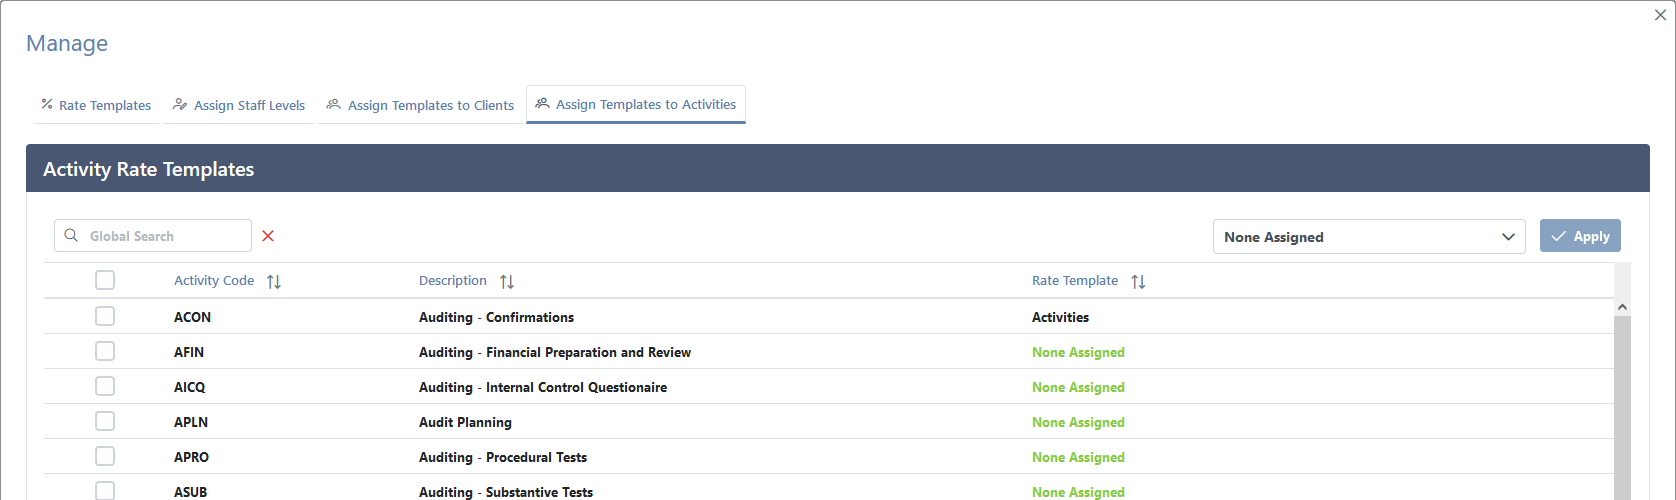
Task: Sort by Rate Template column arrows
Action: point(1138,282)
